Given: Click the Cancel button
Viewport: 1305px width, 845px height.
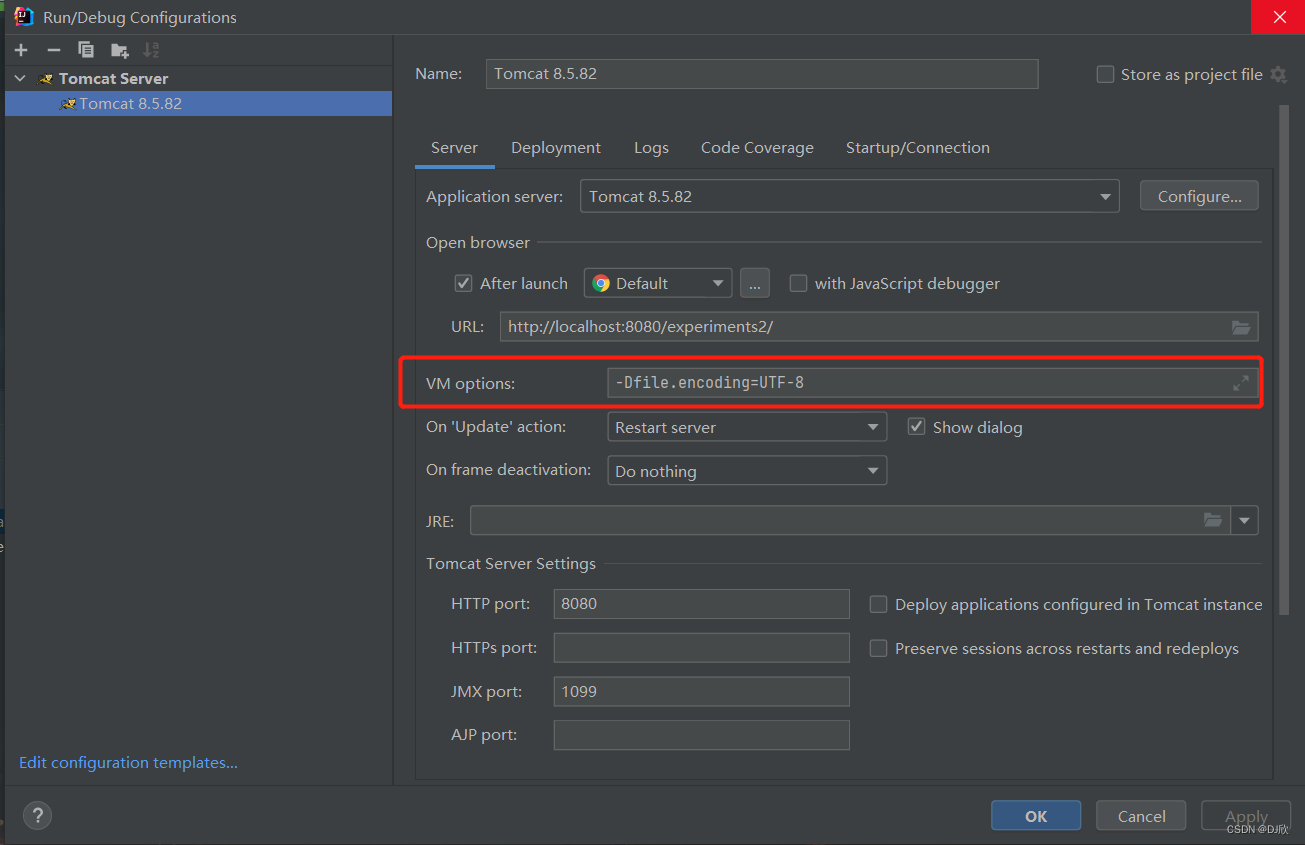Looking at the screenshot, I should click(x=1141, y=816).
